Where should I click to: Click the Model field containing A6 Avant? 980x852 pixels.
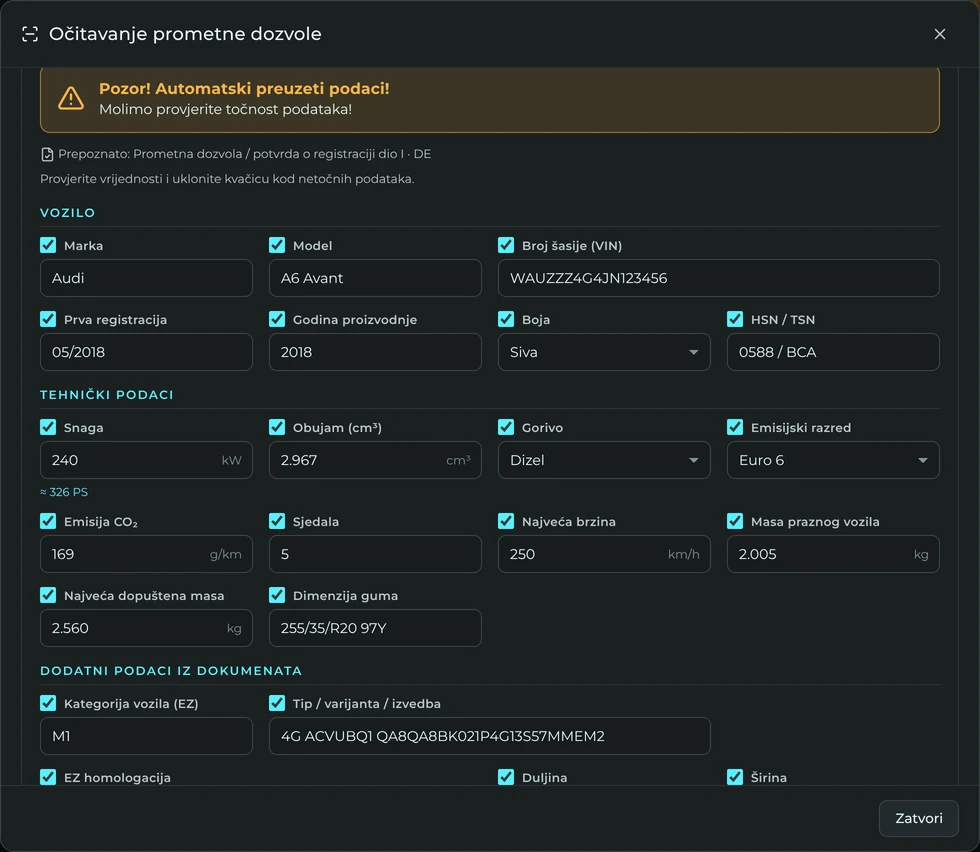tap(375, 278)
